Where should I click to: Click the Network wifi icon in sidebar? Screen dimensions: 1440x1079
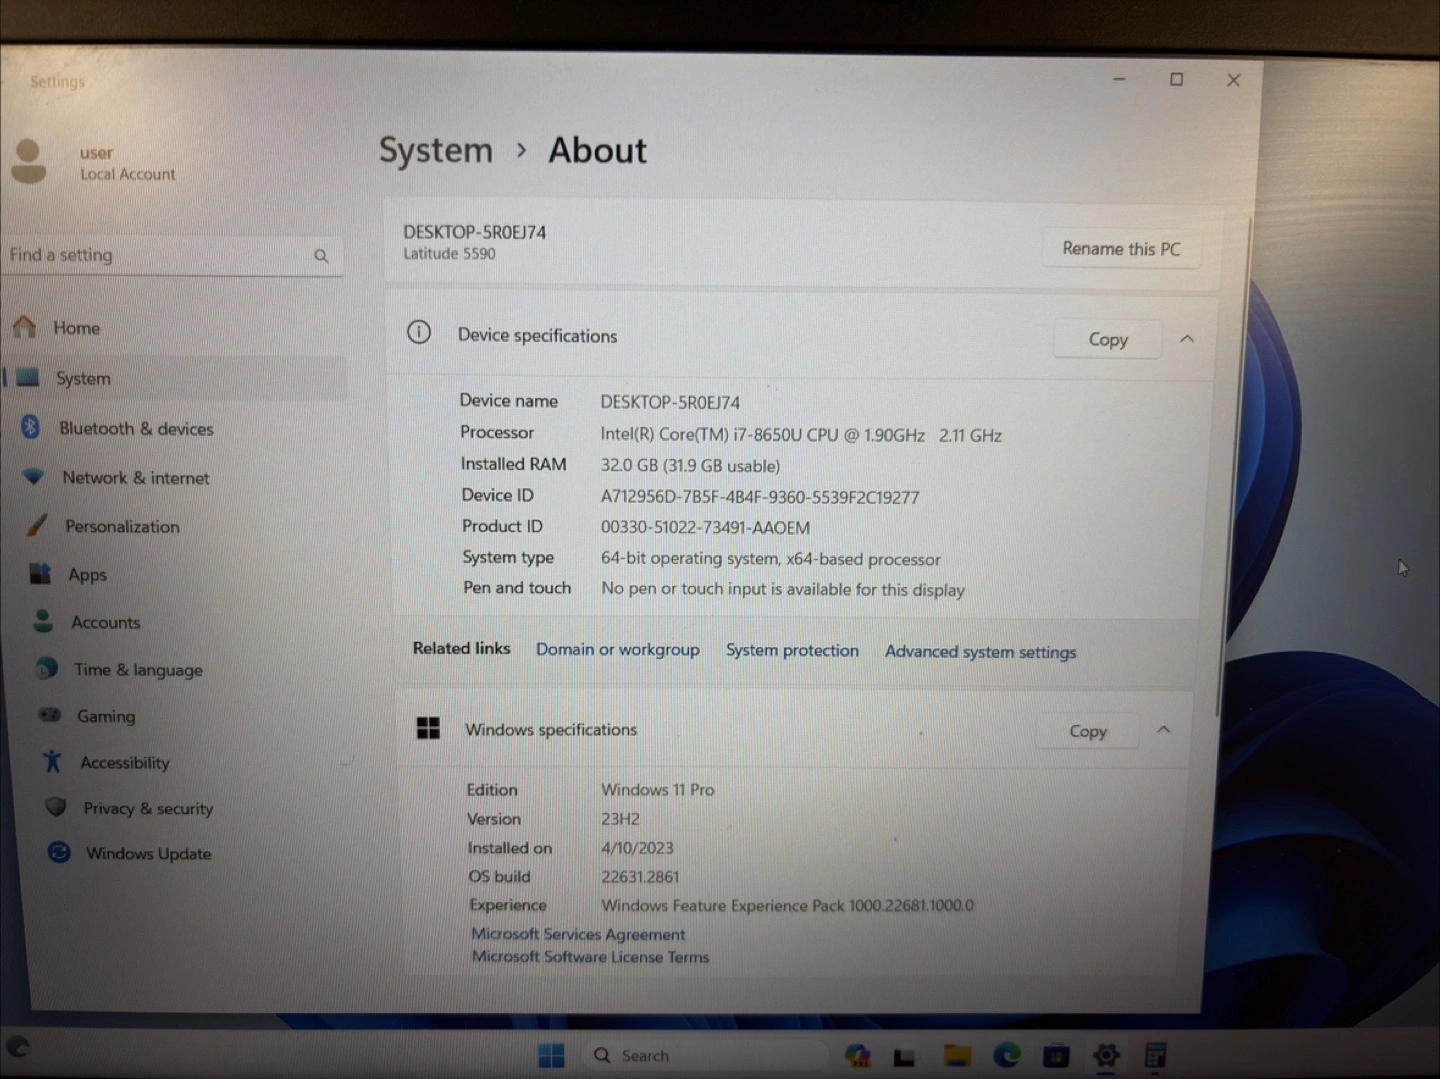tap(33, 476)
